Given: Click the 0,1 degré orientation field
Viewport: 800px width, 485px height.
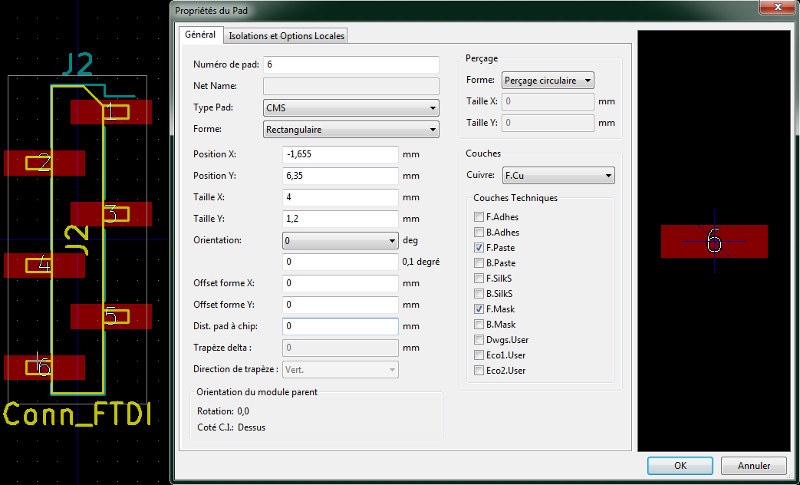Looking at the screenshot, I should coord(340,262).
